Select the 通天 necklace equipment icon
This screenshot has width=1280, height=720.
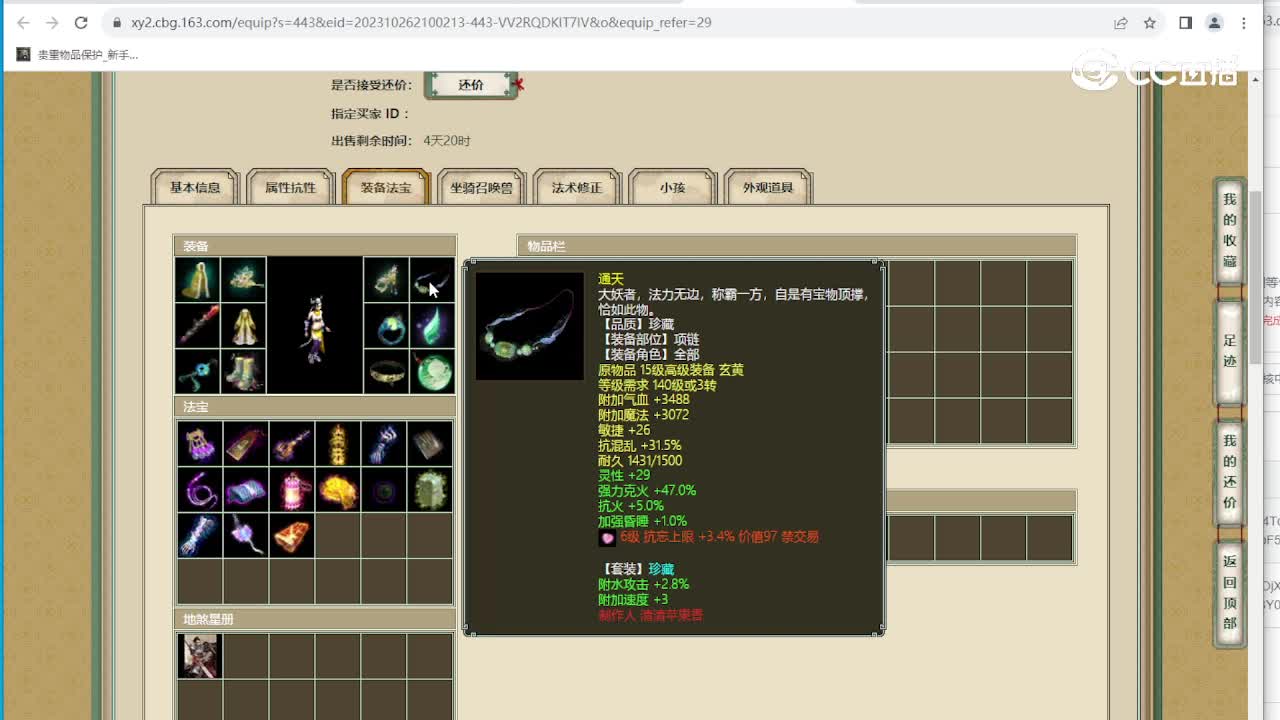pyautogui.click(x=432, y=280)
